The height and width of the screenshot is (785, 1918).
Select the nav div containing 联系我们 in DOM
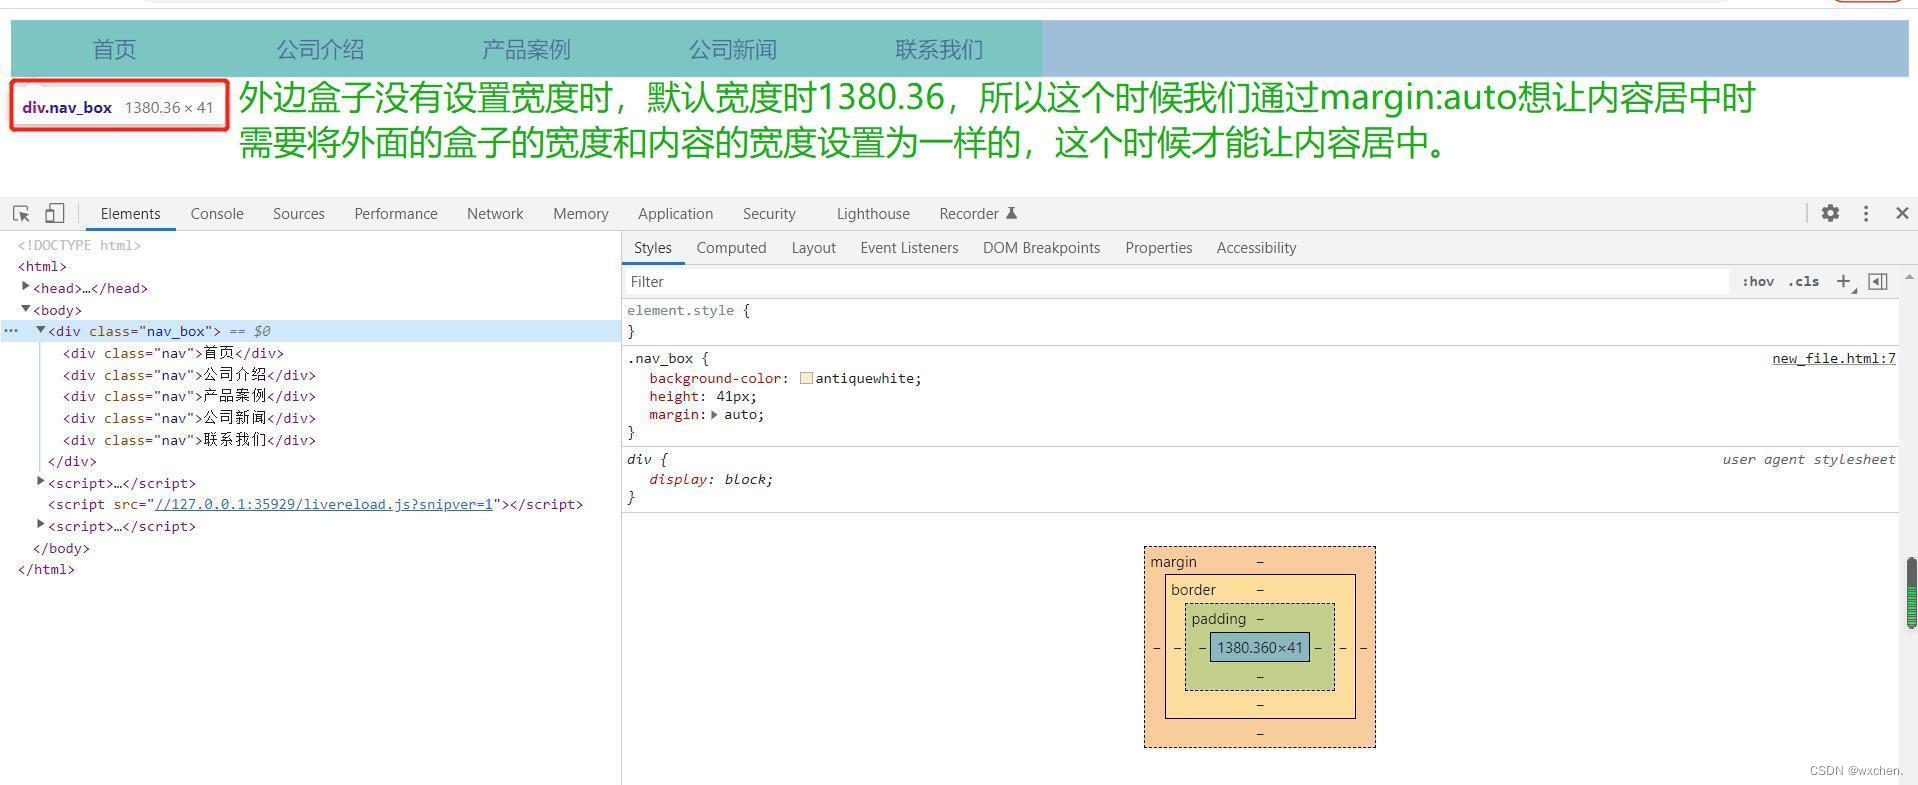pyautogui.click(x=189, y=440)
